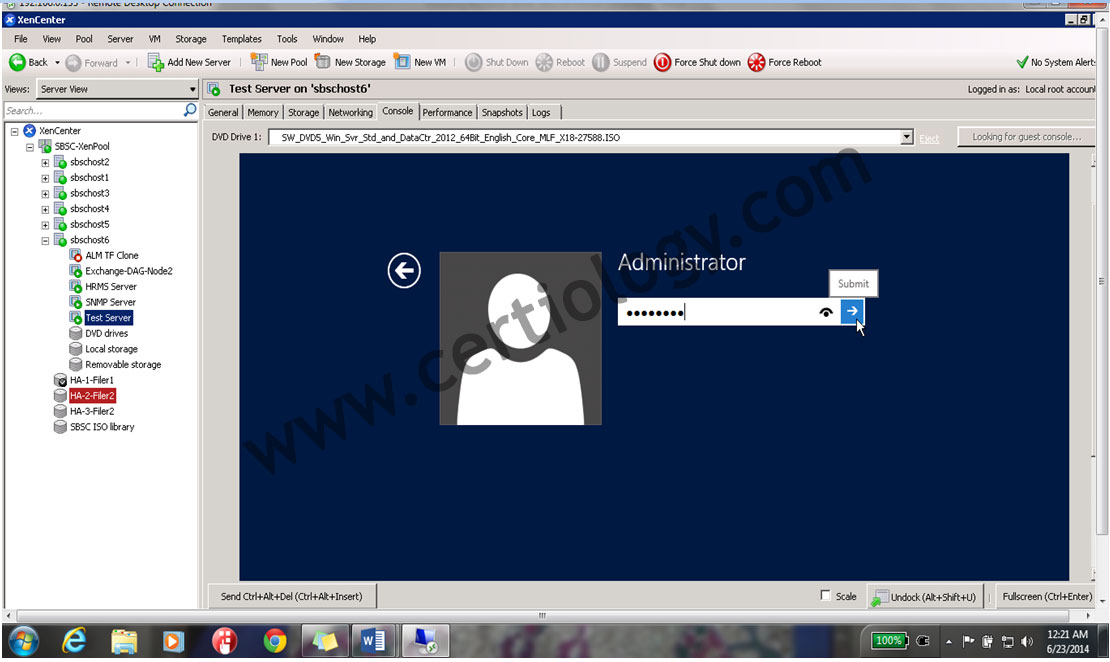Click the Forward arrow icon
Viewport: 1110px width, 662px height.
click(73, 63)
